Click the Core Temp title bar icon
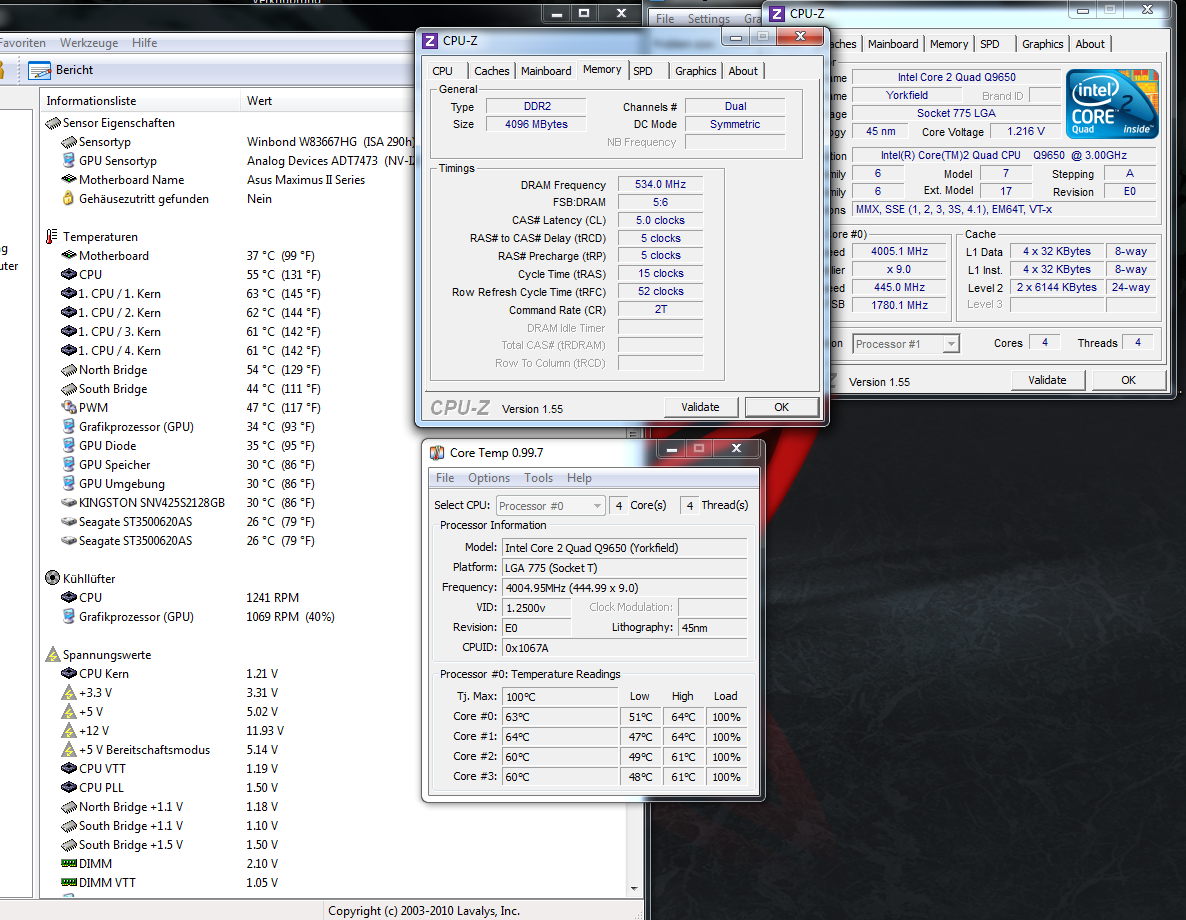Viewport: 1186px width, 920px height. [x=437, y=453]
